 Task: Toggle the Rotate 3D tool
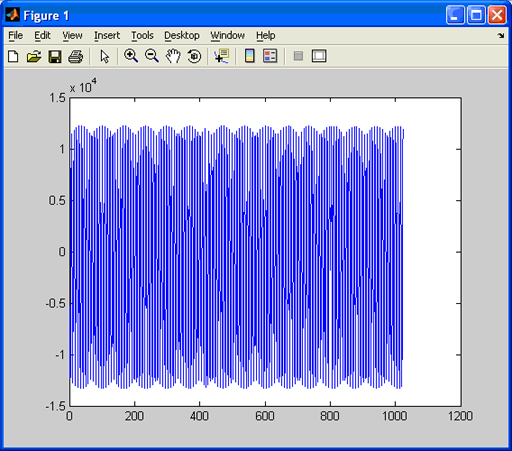click(194, 56)
